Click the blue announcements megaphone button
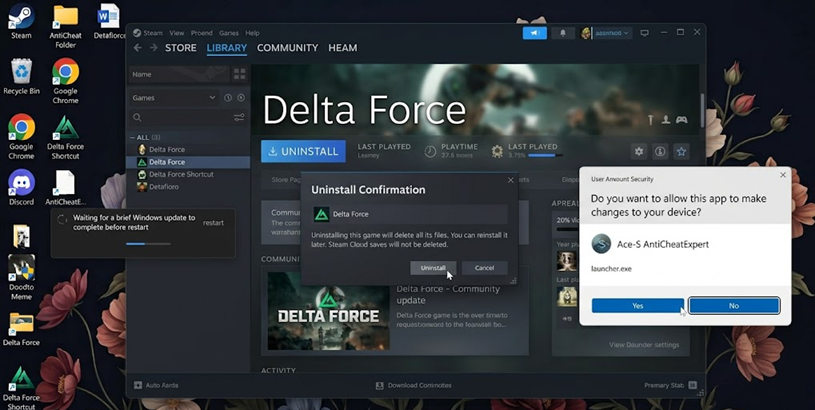The image size is (815, 410). (534, 33)
